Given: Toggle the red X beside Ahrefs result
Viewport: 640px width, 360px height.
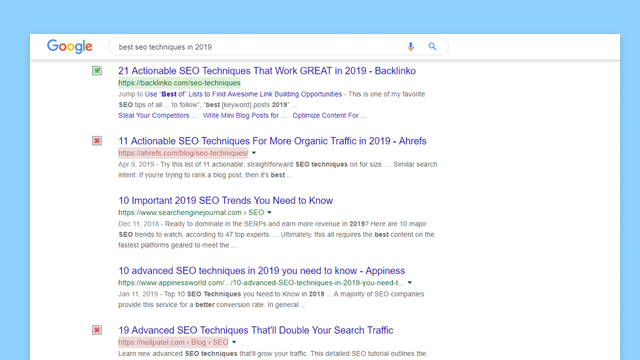Looking at the screenshot, I should pos(97,141).
